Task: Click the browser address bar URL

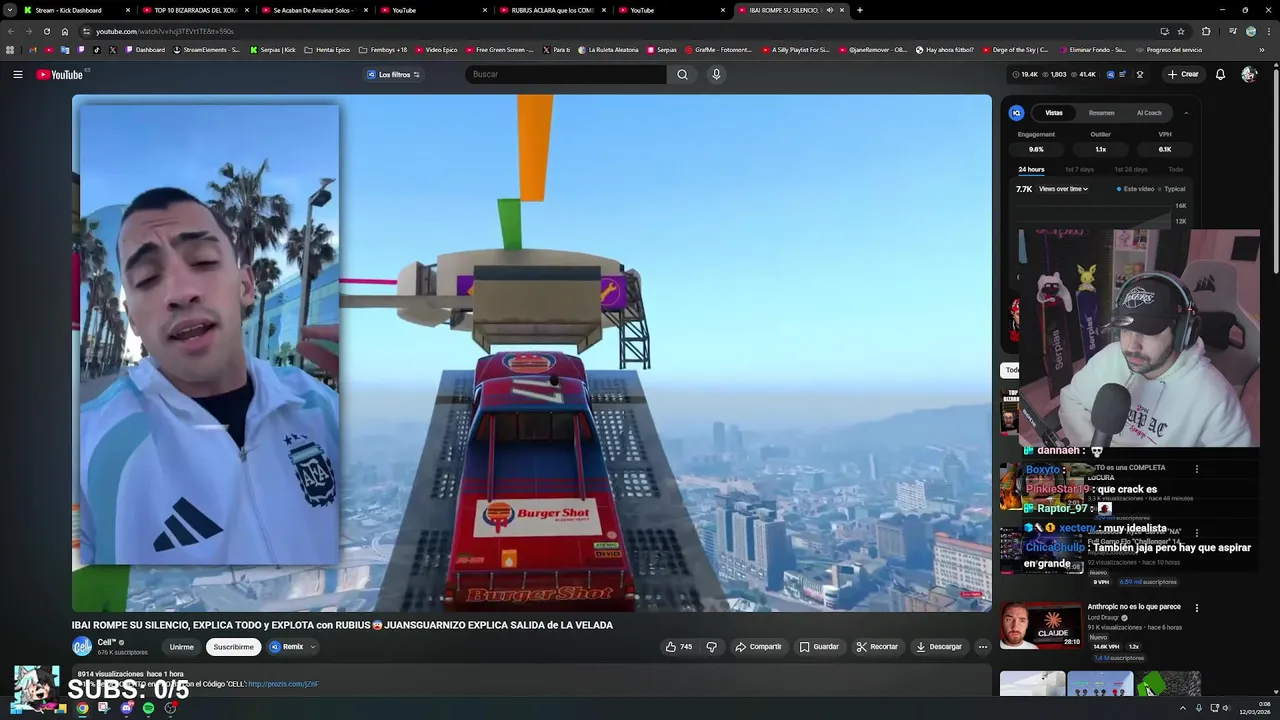Action: click(x=165, y=31)
